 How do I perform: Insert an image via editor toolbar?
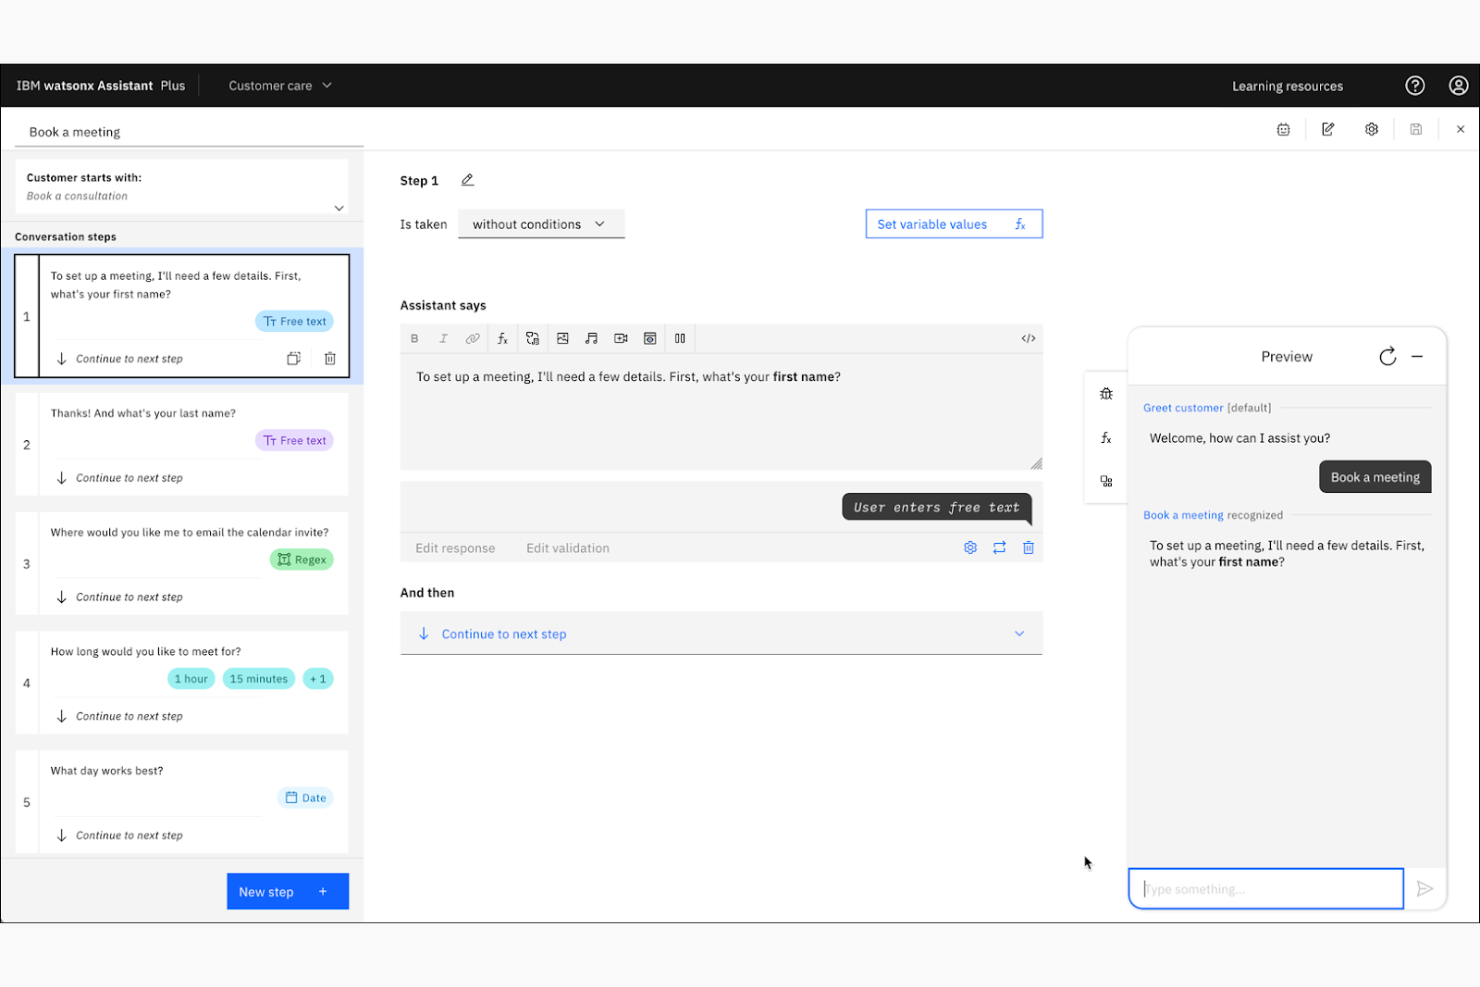562,339
